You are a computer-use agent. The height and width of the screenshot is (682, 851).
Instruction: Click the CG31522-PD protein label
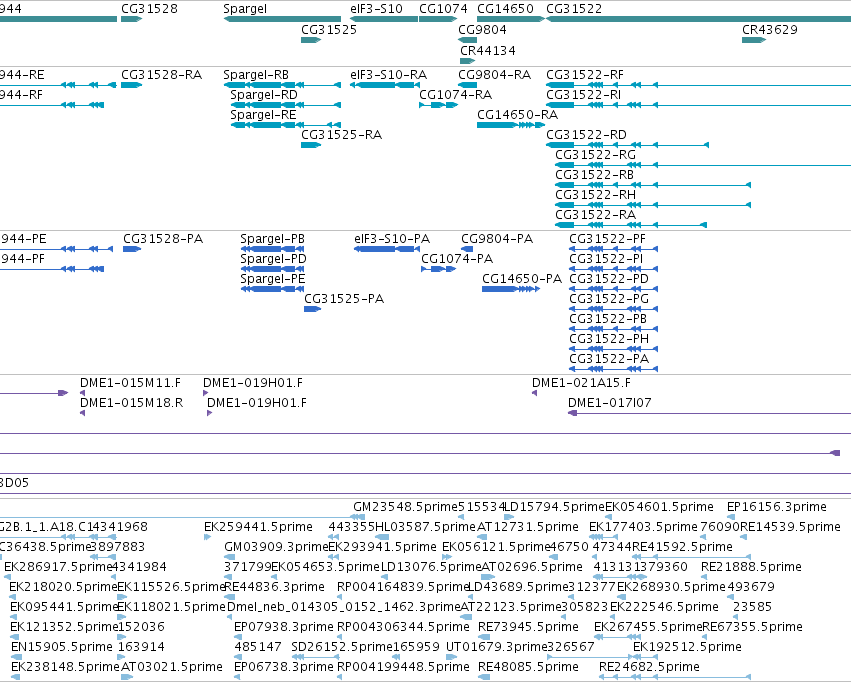tap(609, 279)
